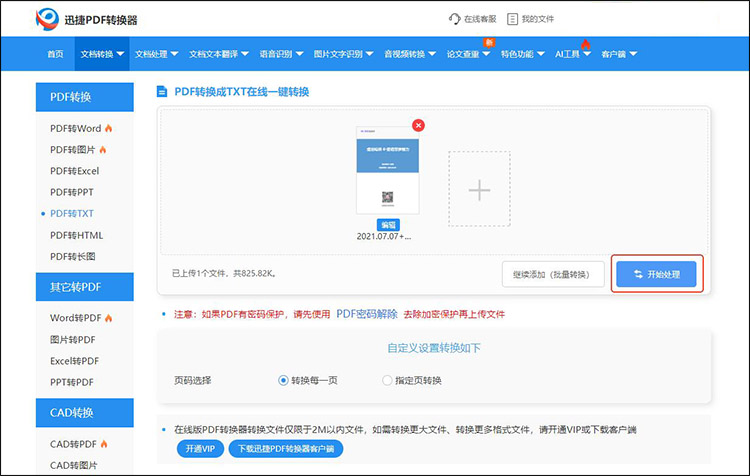Open 我的文件 link text
This screenshot has height=476, width=750.
tap(538, 19)
